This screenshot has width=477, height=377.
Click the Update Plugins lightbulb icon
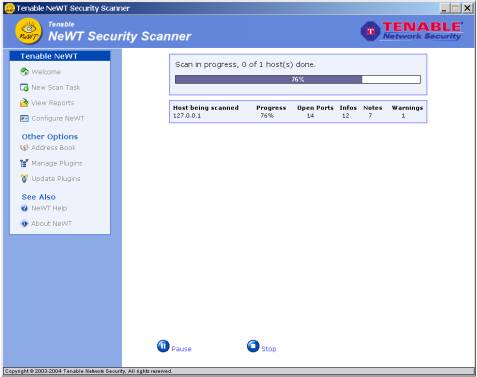(24, 178)
